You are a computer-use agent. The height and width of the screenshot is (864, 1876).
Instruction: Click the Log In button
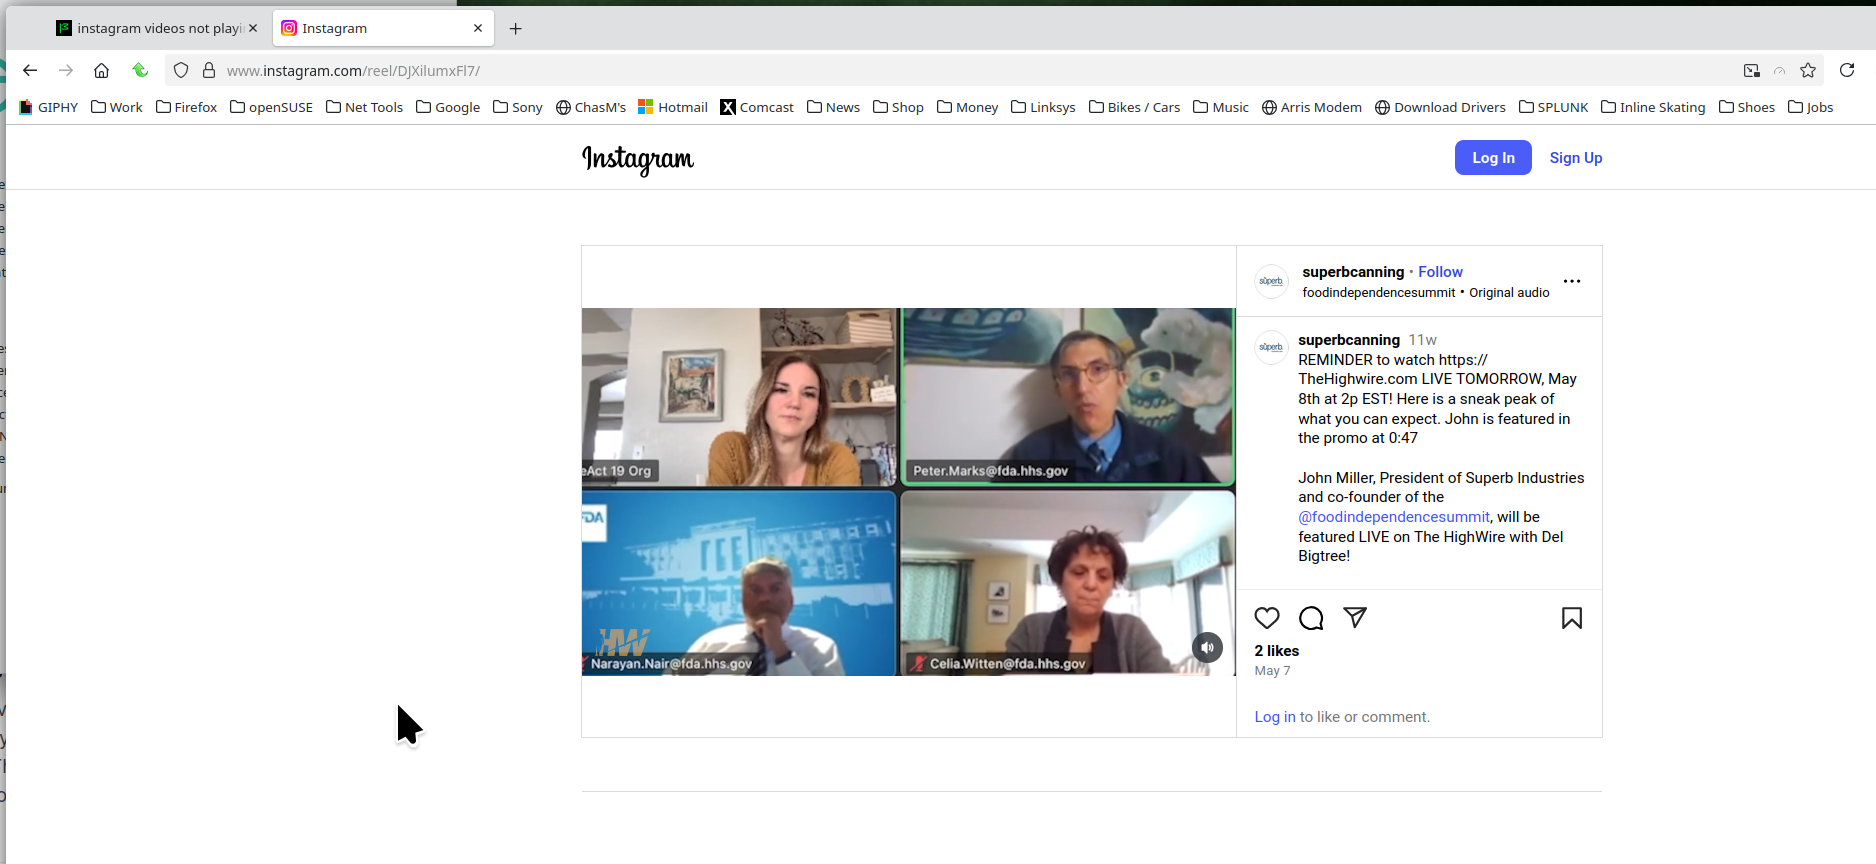point(1493,158)
